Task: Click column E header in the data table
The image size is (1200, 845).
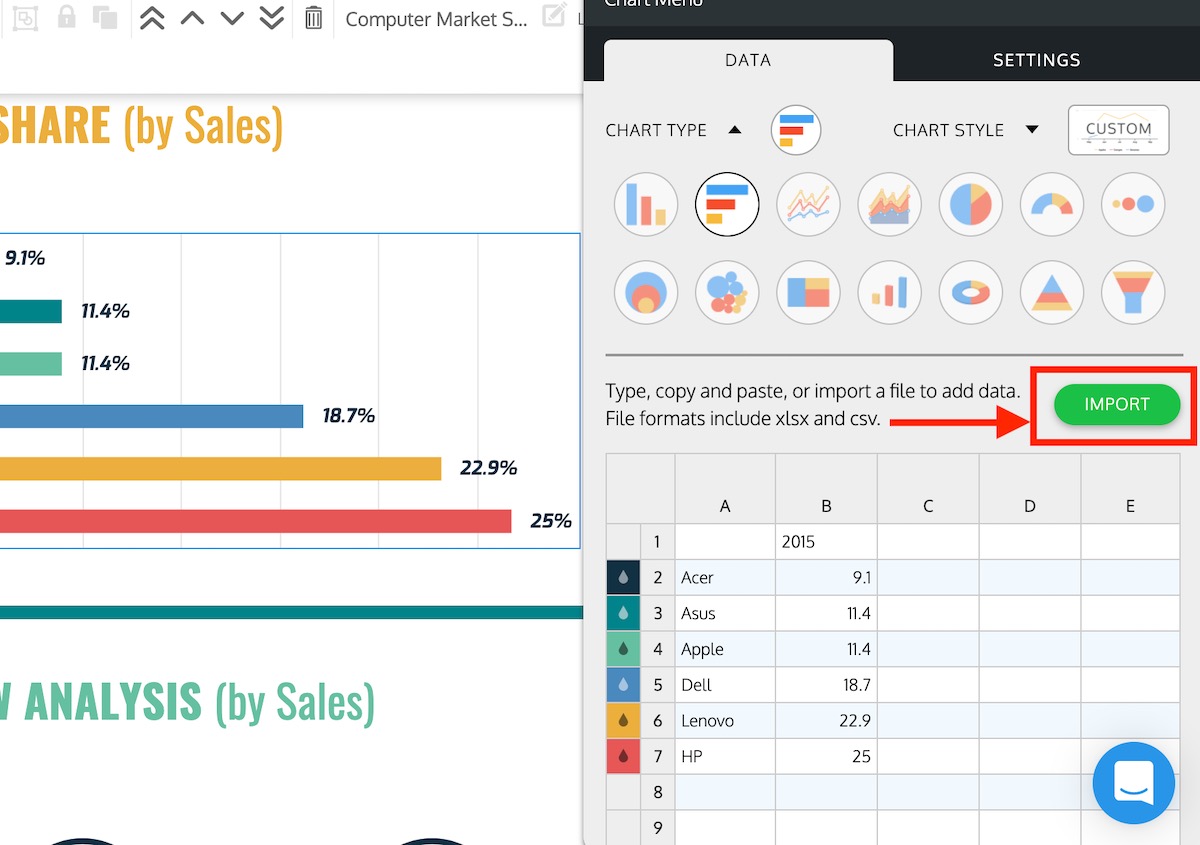Action: pos(1131,489)
